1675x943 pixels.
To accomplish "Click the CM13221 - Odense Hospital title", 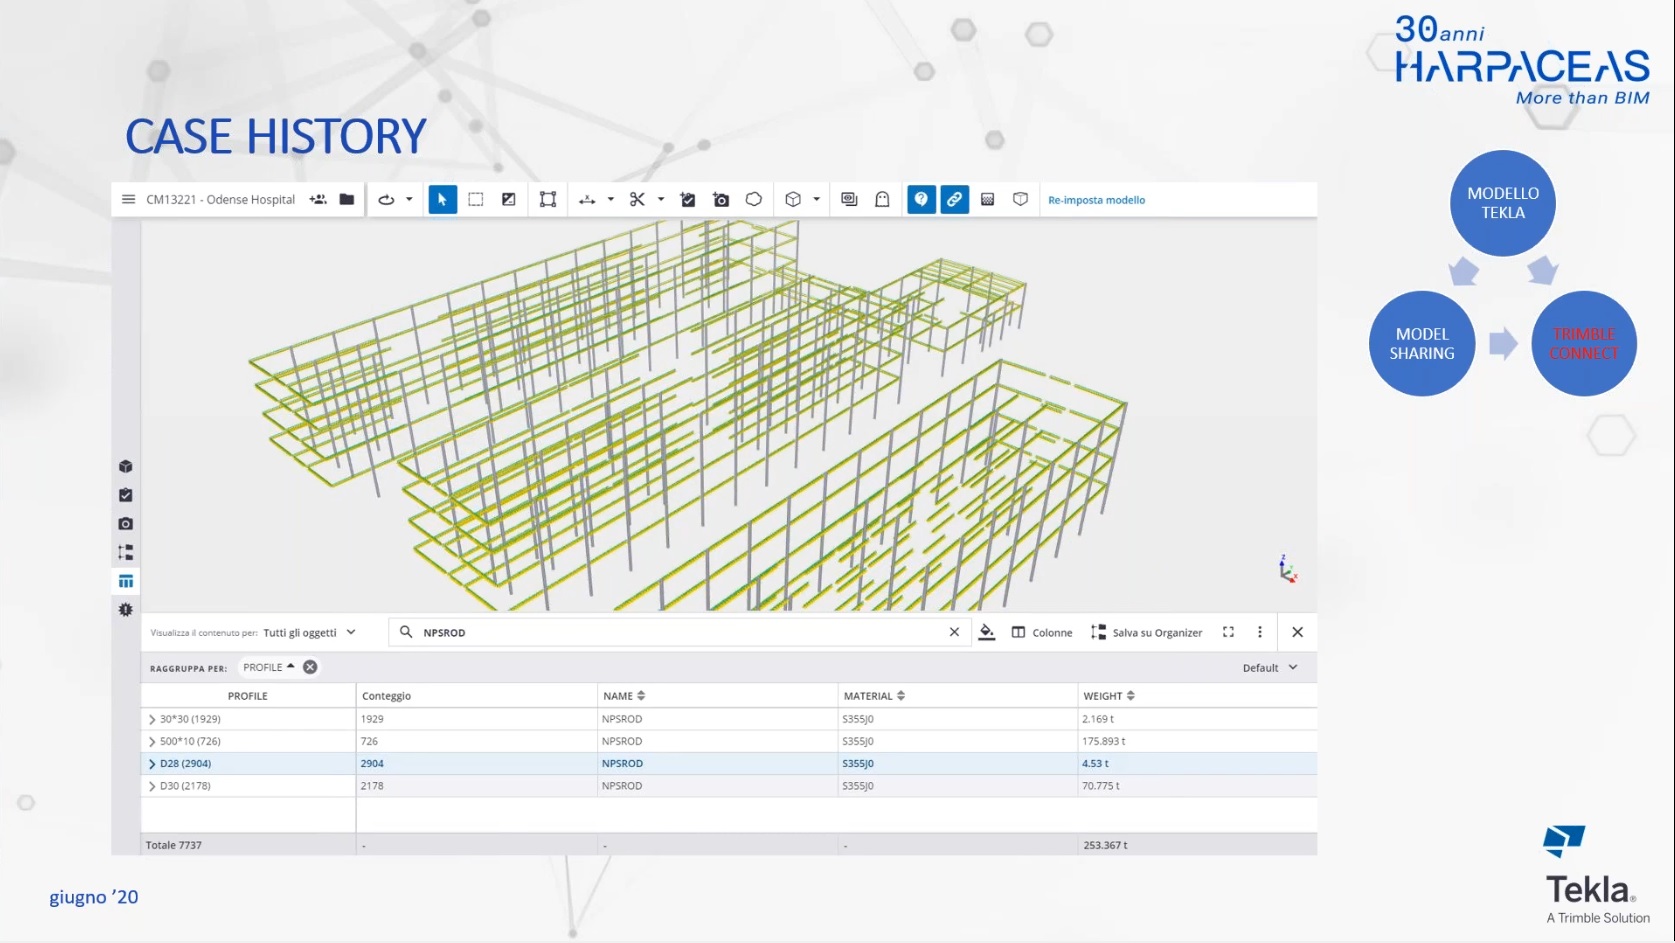I will click(220, 200).
